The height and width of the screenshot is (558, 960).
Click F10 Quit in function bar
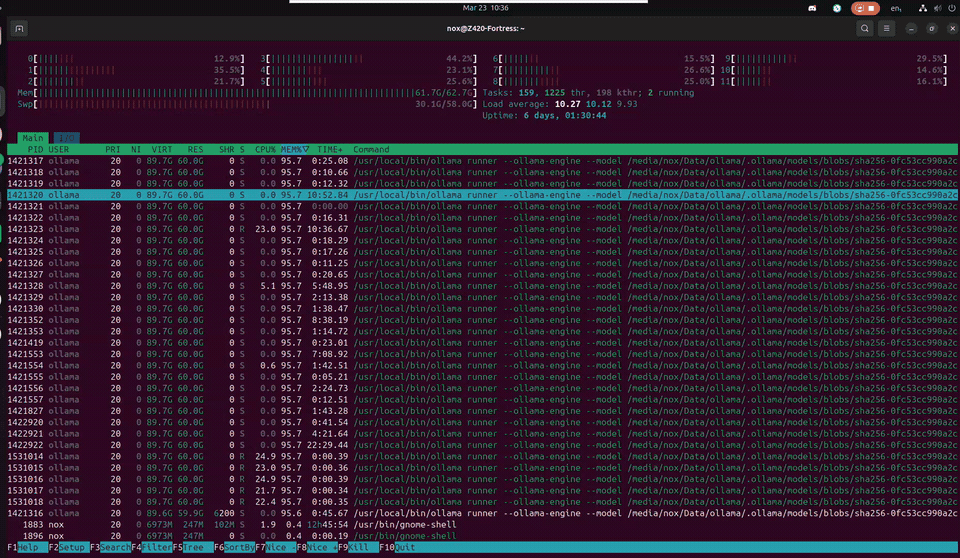[x=397, y=548]
